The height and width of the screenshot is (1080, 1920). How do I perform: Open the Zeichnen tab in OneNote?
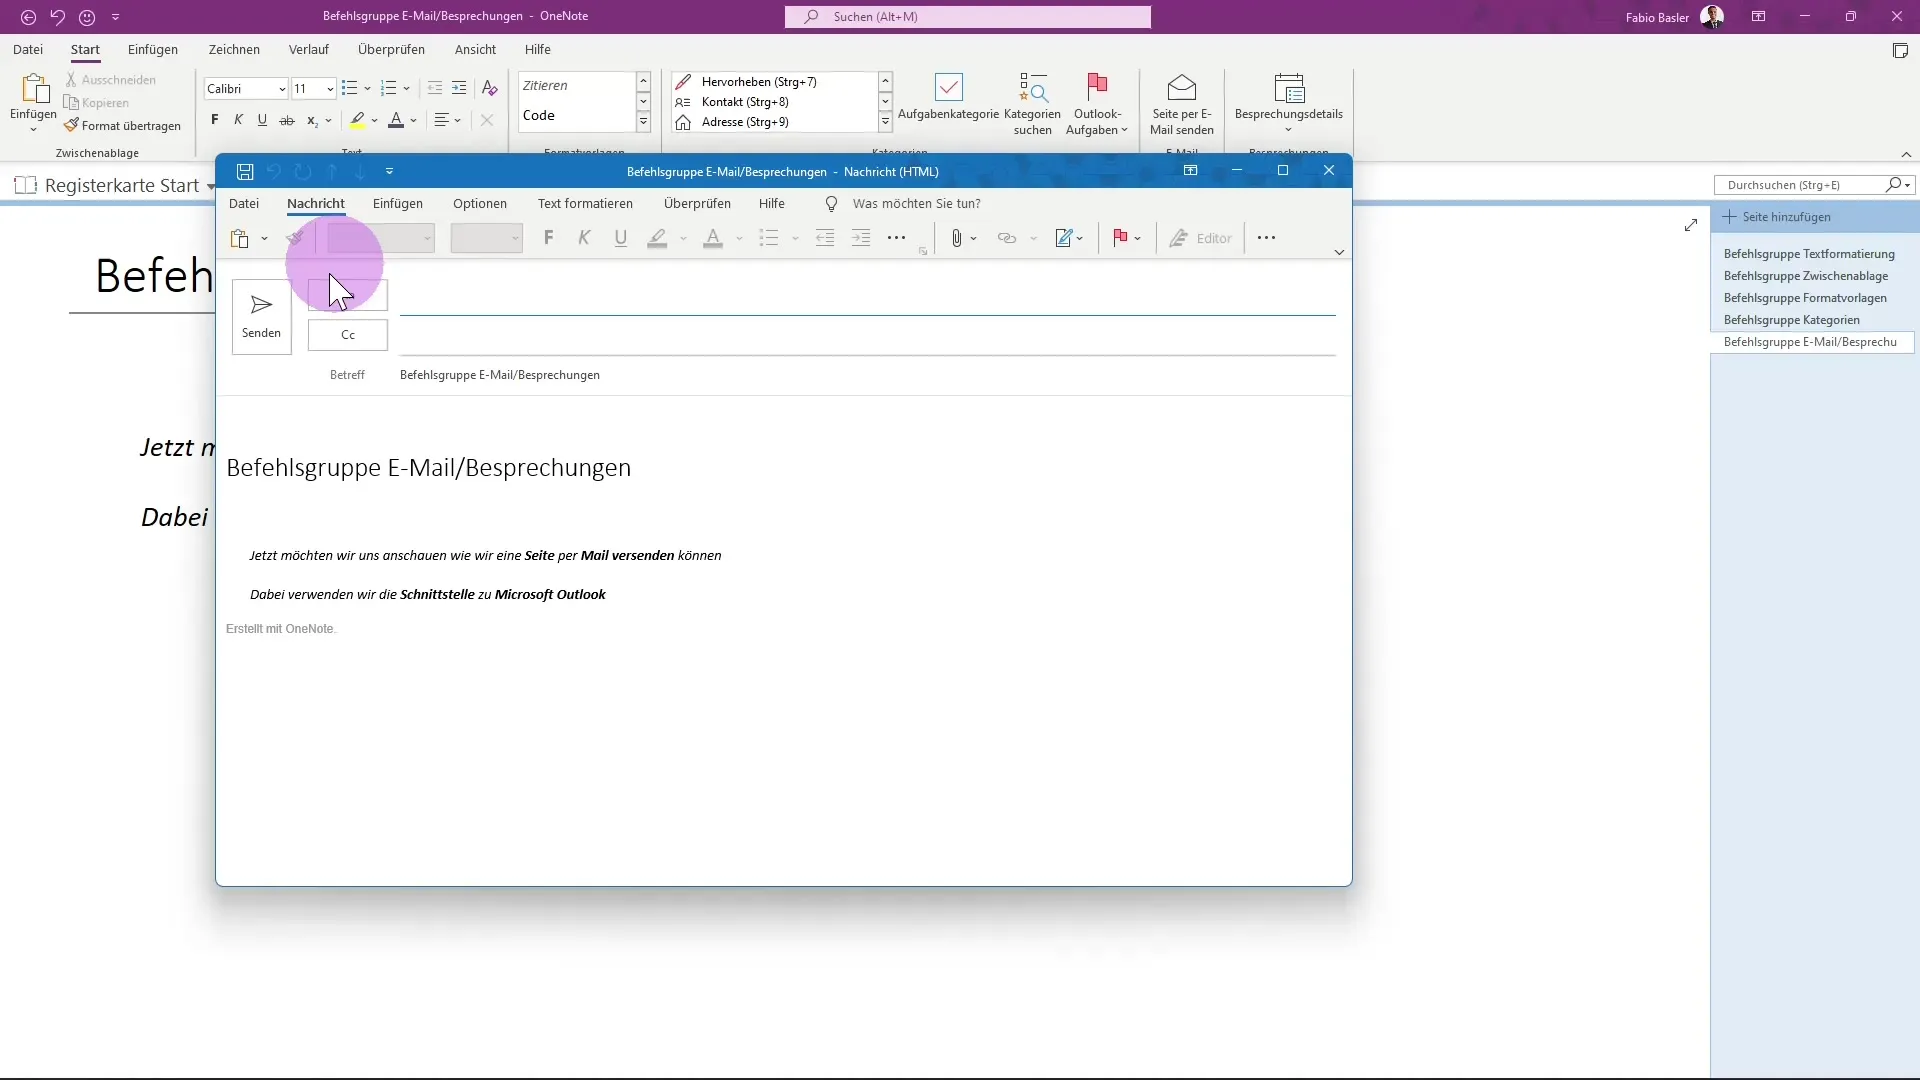coord(234,50)
